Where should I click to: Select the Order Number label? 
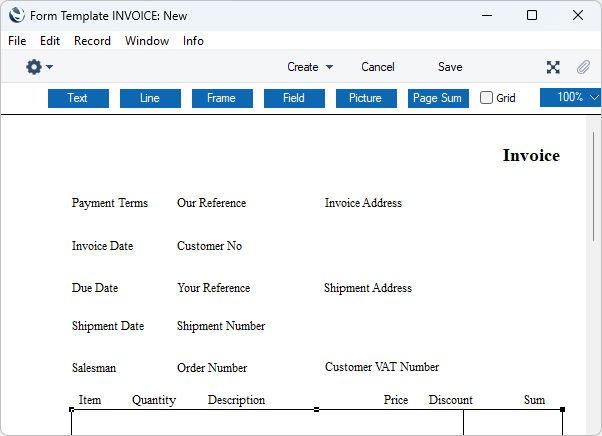point(212,368)
